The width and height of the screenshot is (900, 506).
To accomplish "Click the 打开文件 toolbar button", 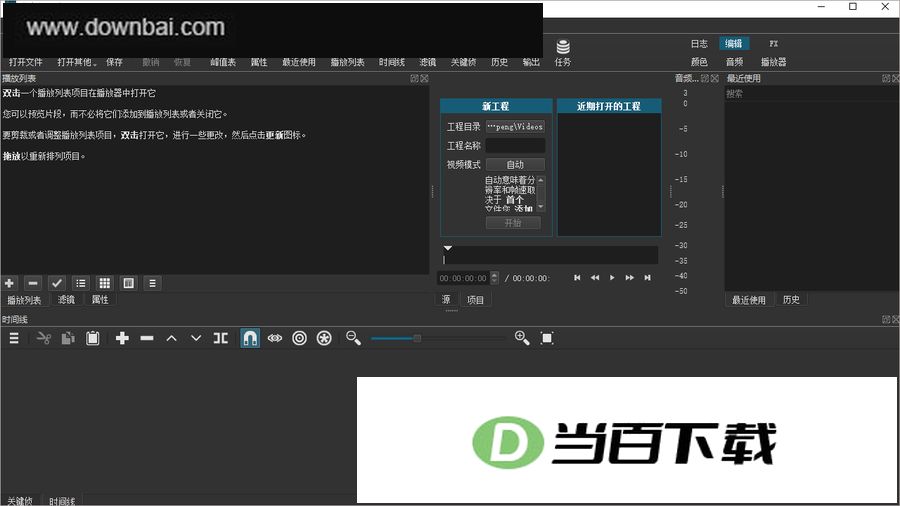I will coord(26,62).
